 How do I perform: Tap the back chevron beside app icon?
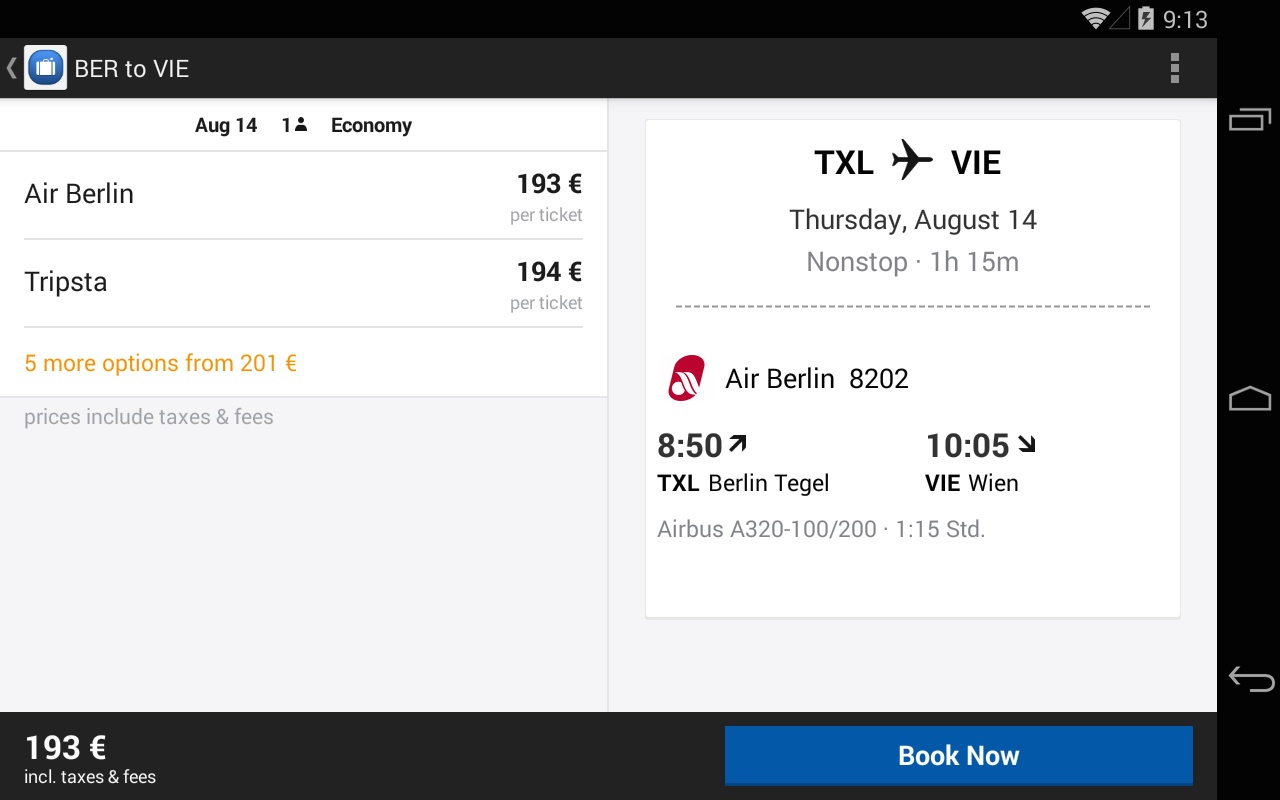pyautogui.click(x=11, y=68)
